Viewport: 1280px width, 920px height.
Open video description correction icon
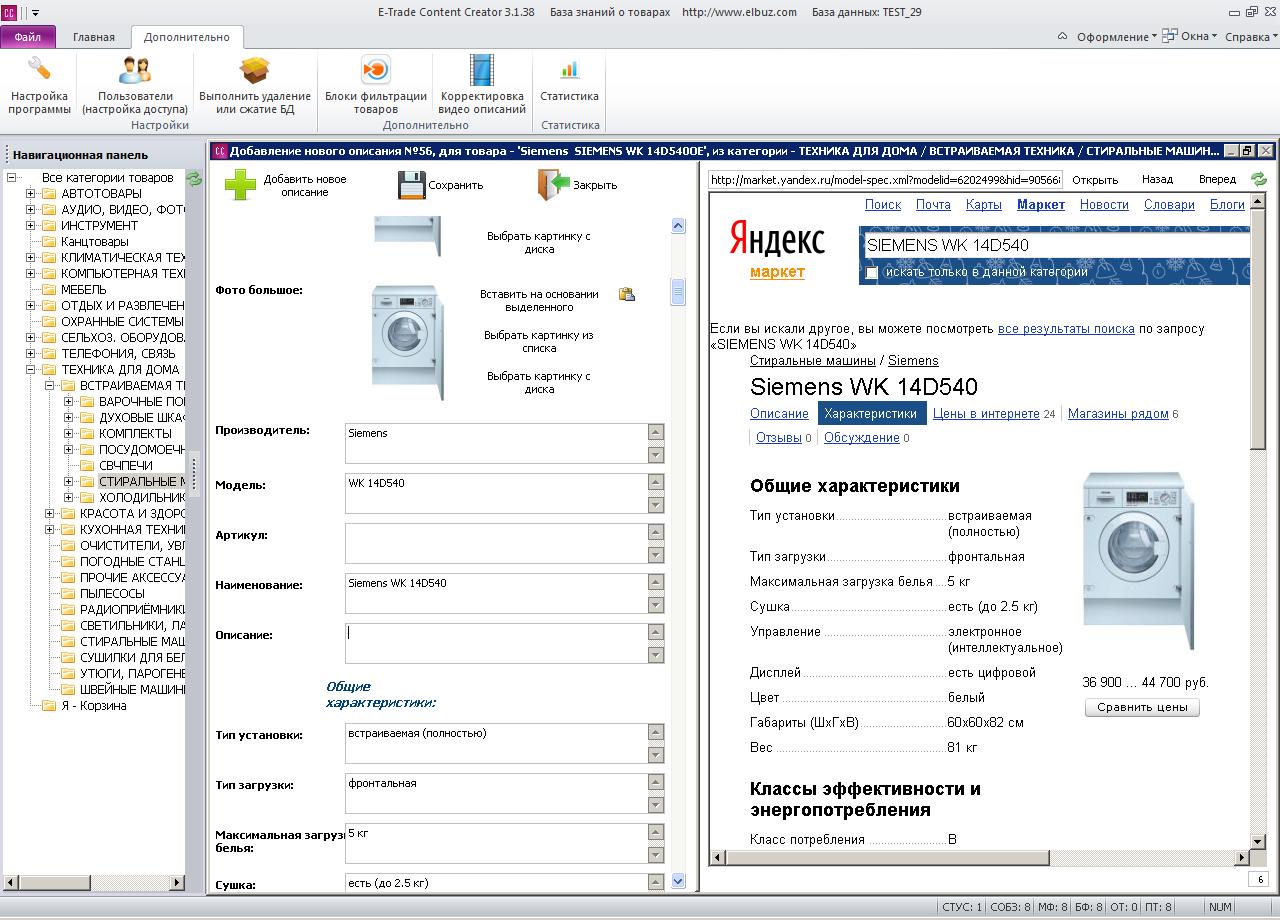click(x=482, y=70)
